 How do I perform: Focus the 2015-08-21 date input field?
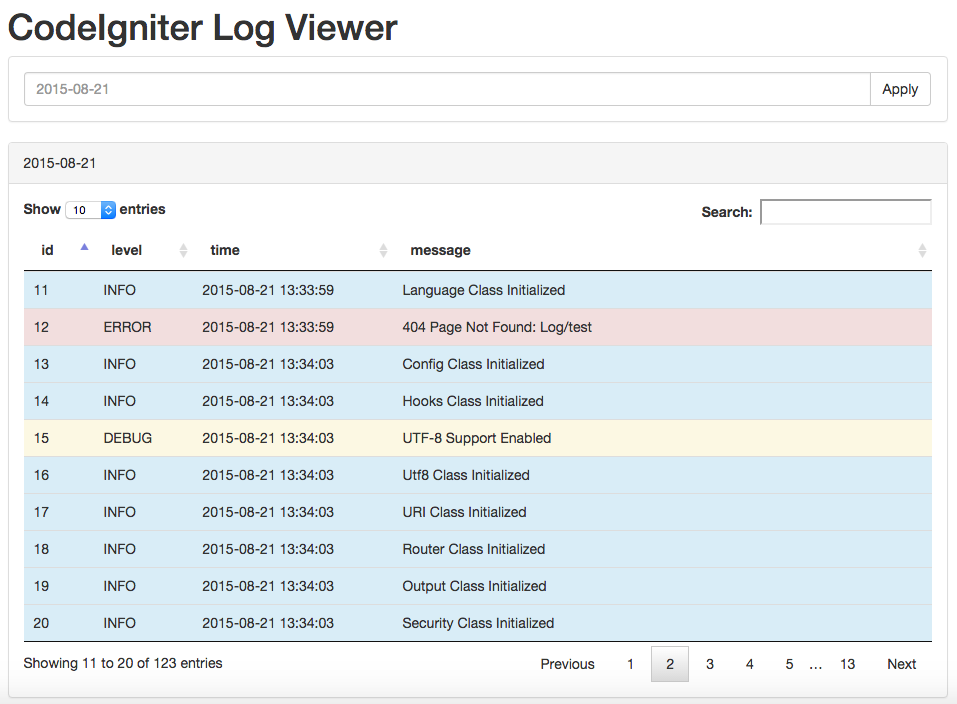[447, 89]
